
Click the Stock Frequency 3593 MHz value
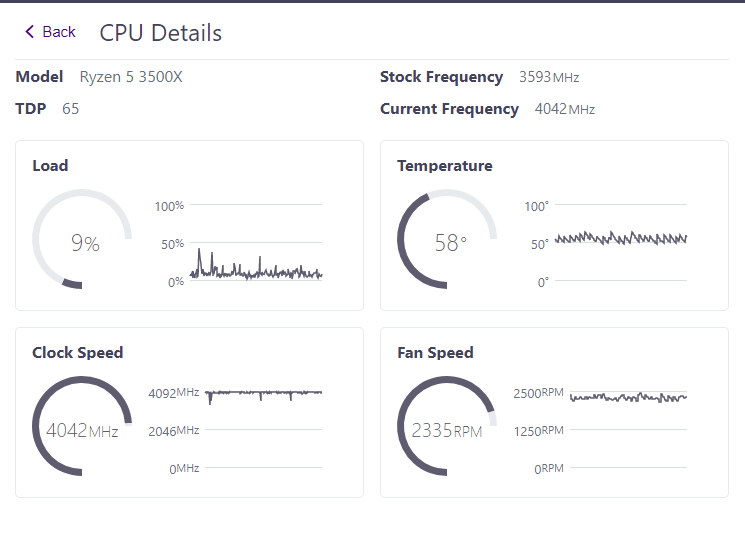(549, 77)
